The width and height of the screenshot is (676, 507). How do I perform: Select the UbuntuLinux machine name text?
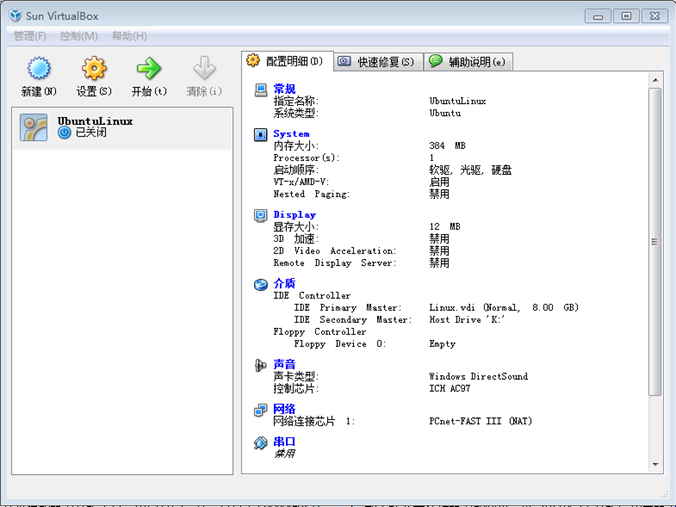coord(95,121)
